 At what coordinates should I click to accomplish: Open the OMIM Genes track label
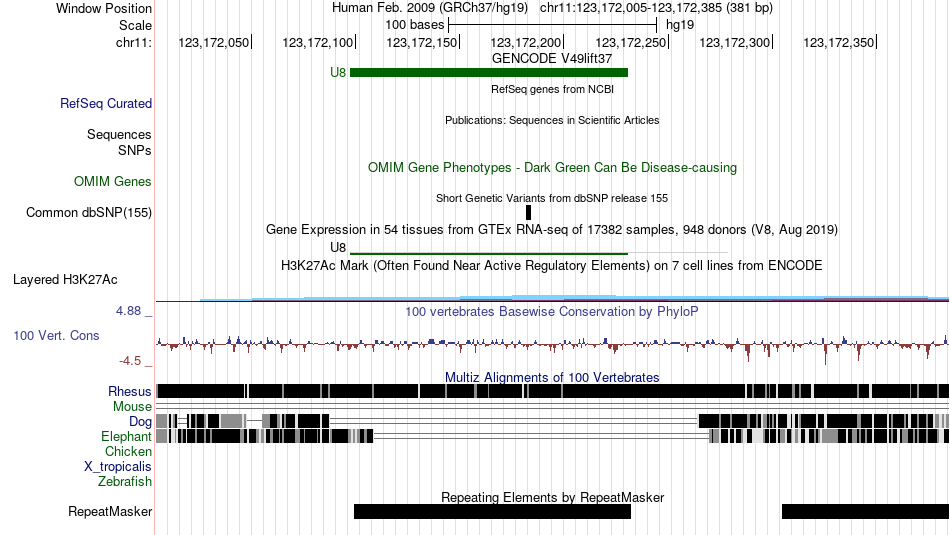click(x=113, y=182)
